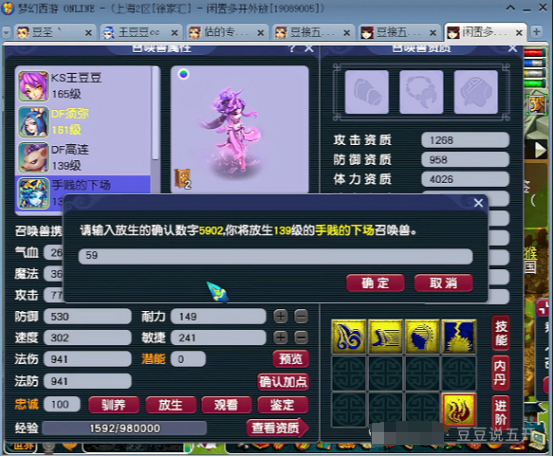Click the 忠诚 value 100
554x457 pixels.
tap(62, 404)
